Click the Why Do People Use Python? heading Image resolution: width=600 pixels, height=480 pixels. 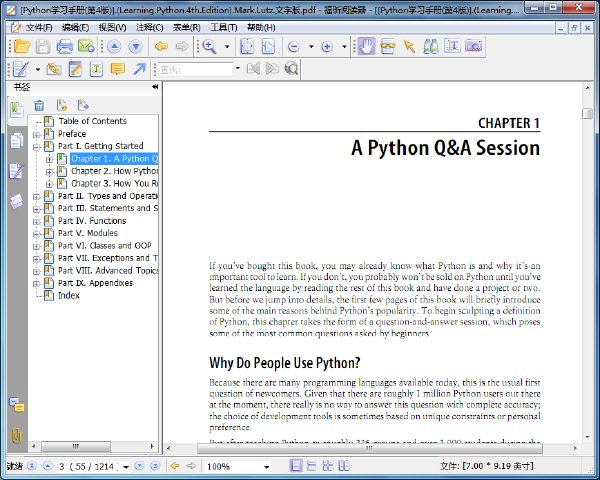pos(285,362)
